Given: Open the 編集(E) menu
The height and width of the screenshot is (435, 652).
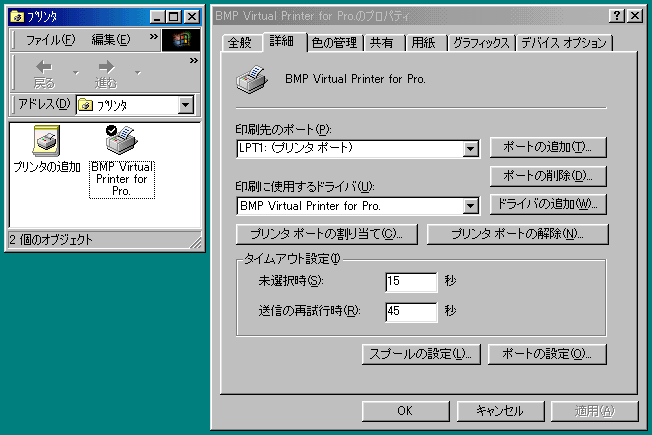Looking at the screenshot, I should (111, 40).
